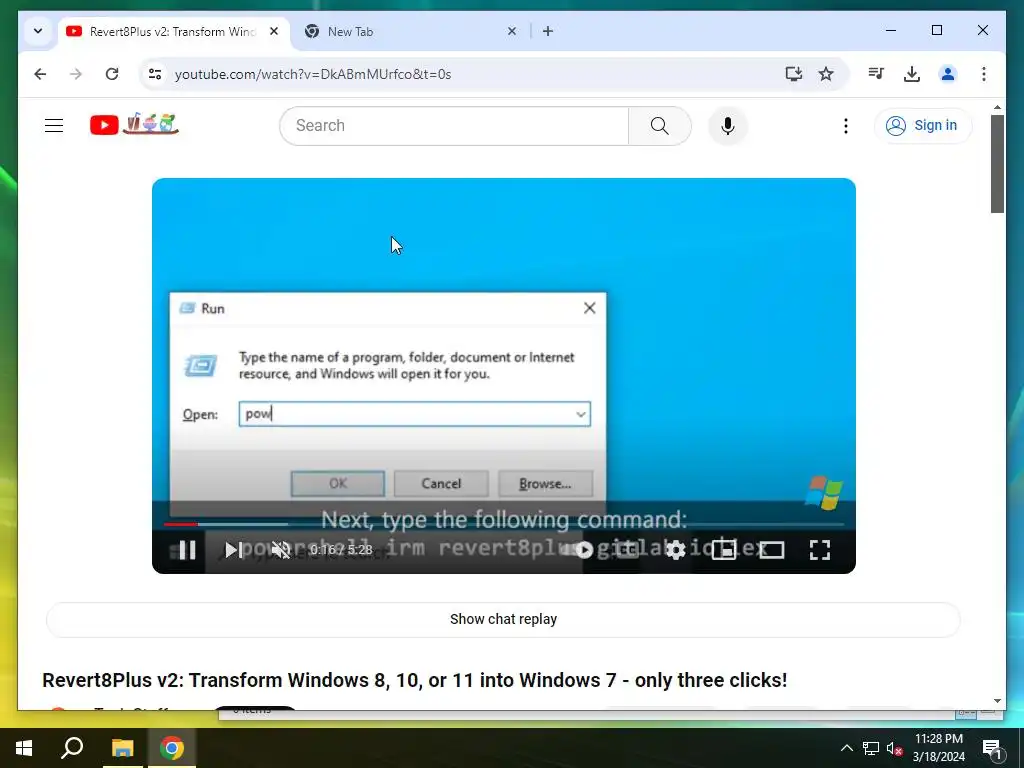Open the notification center
1024x768 pixels.
click(x=993, y=748)
